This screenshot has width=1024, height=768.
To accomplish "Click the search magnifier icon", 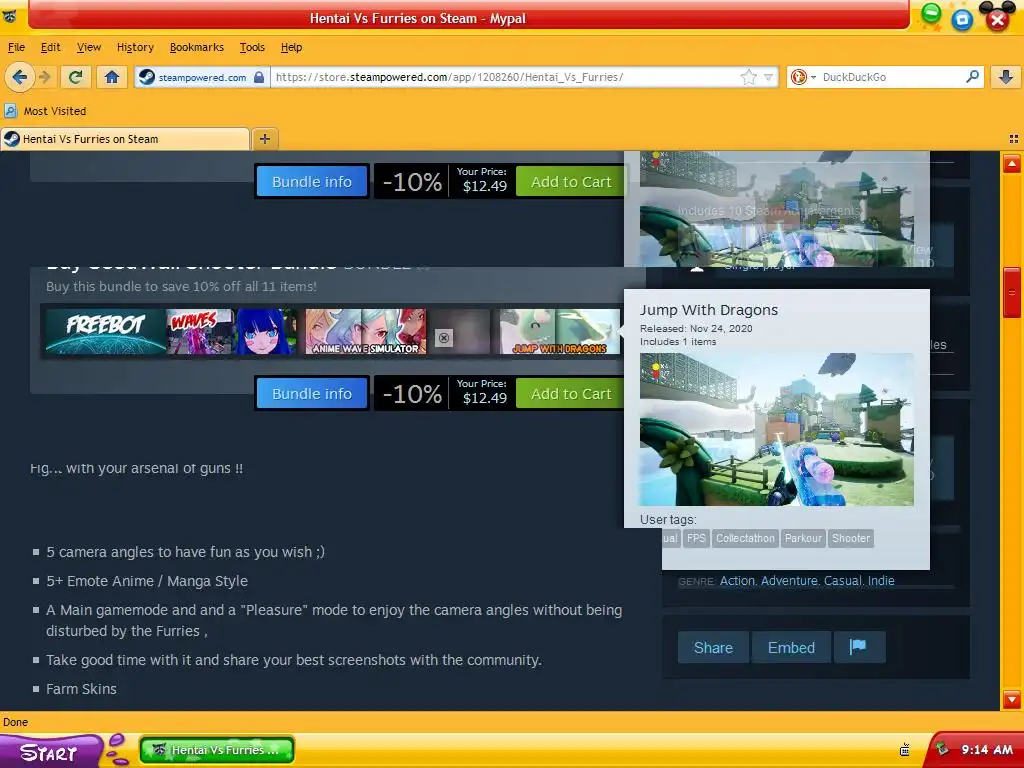I will pos(972,76).
